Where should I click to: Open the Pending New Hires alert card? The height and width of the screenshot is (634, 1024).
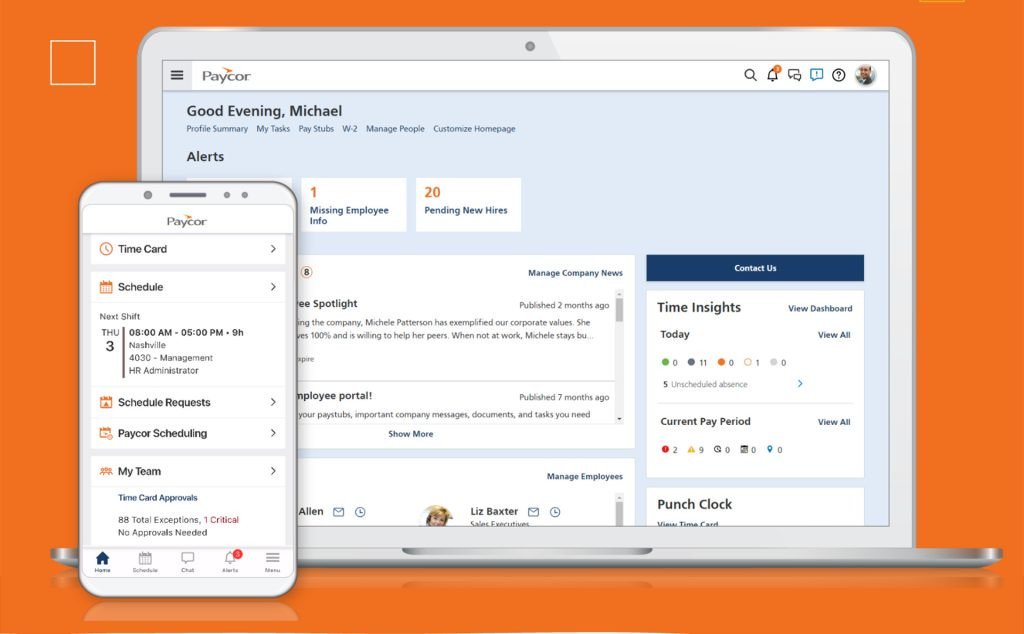pyautogui.click(x=468, y=204)
